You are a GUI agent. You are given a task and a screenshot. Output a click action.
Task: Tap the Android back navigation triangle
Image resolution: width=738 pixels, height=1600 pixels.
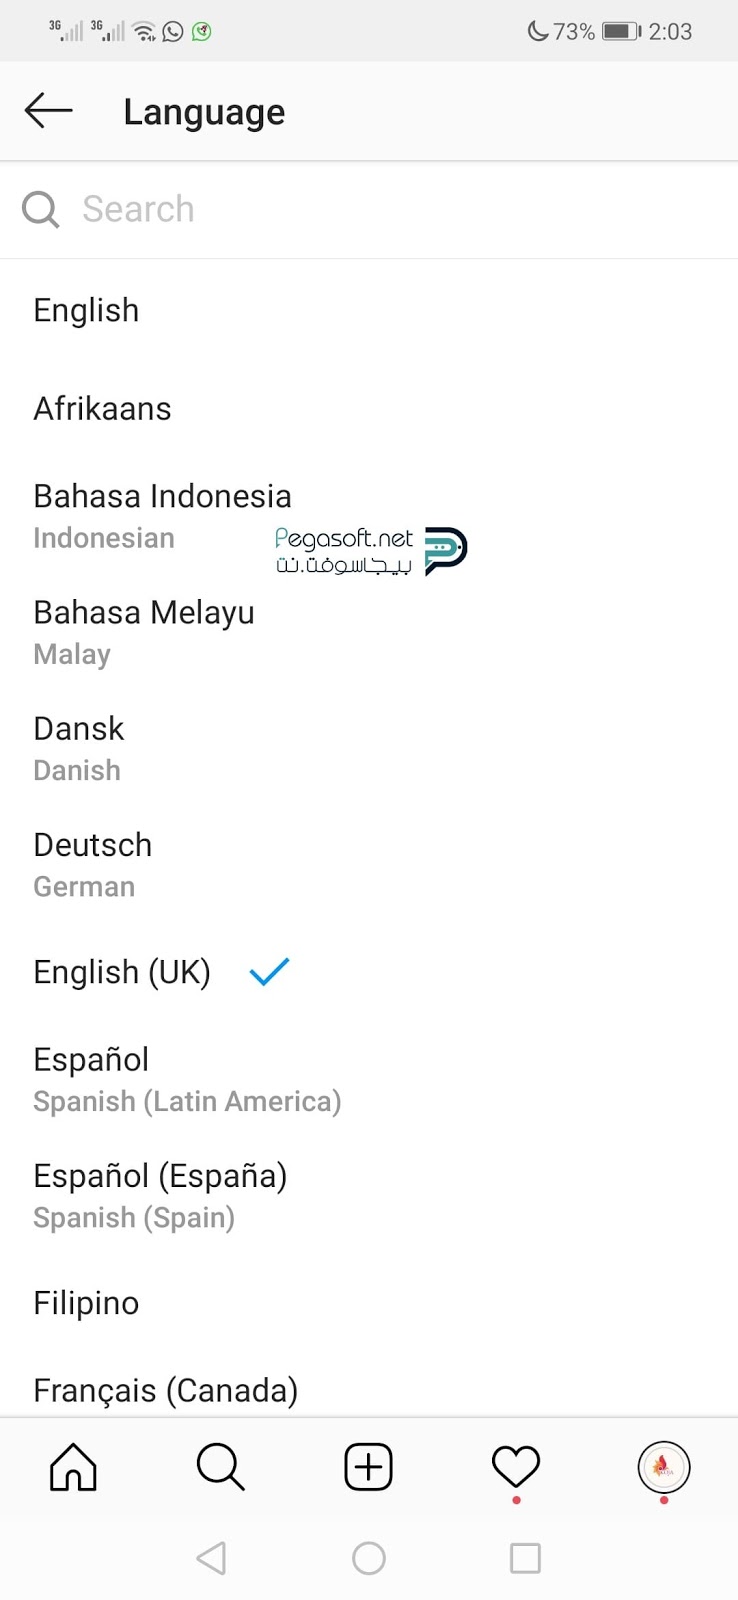(211, 1558)
